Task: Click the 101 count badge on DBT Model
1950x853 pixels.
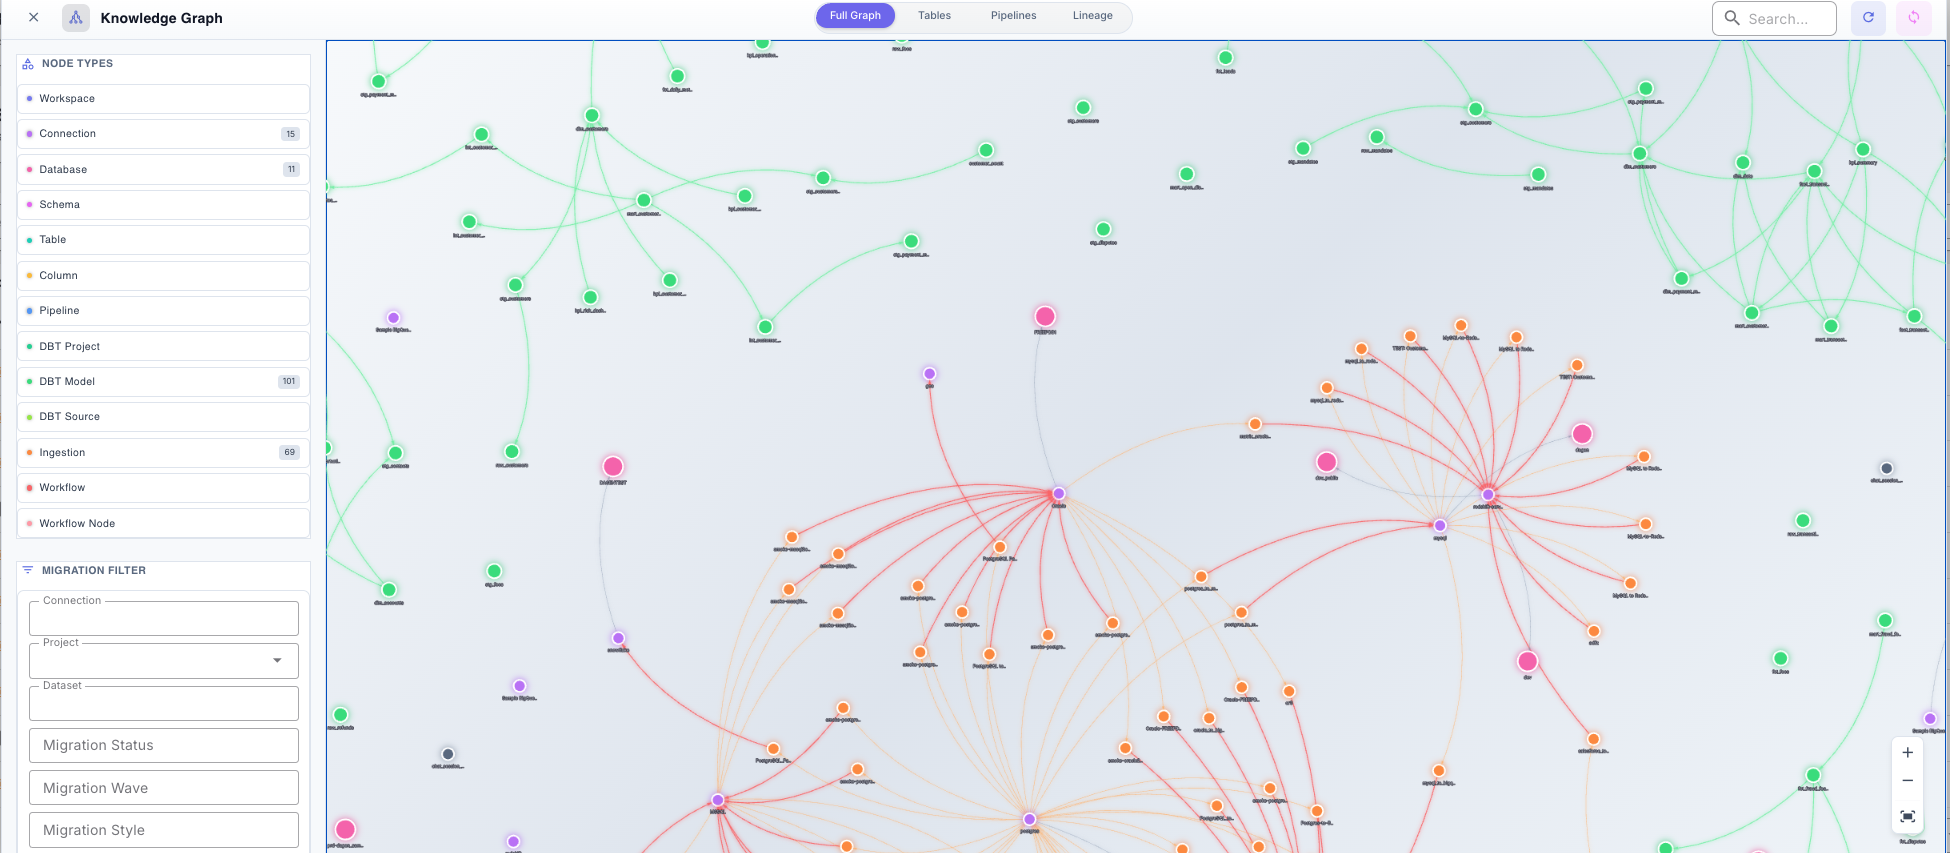Action: pyautogui.click(x=289, y=382)
